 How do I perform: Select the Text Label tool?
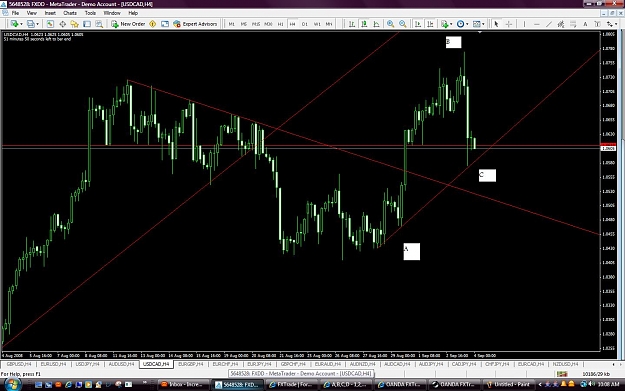point(597,24)
